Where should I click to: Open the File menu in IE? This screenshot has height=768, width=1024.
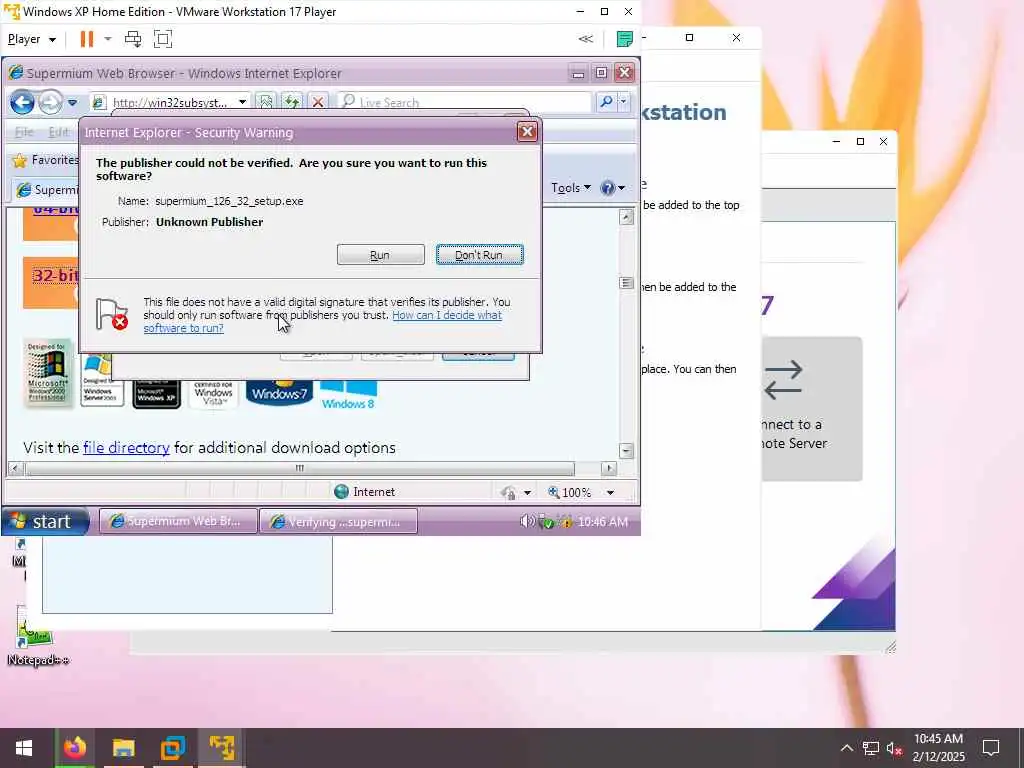click(24, 132)
